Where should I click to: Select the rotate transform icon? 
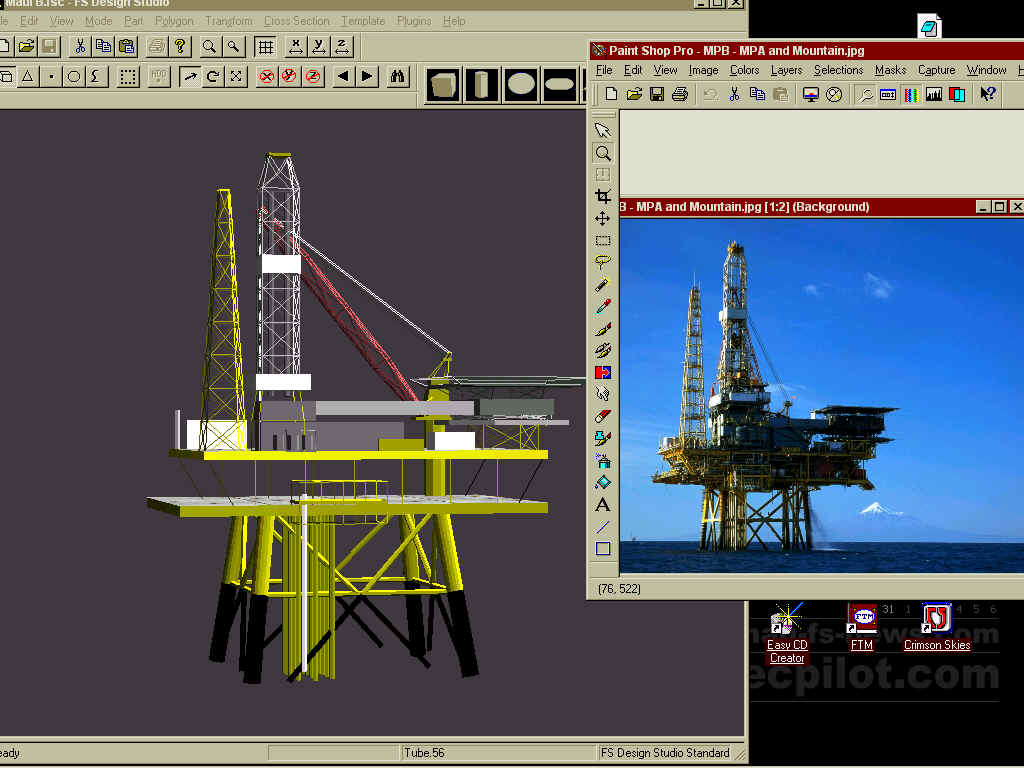tap(212, 76)
